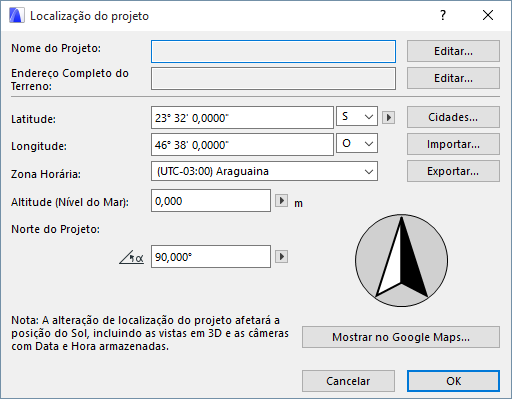Viewport: 512px width, 399px height.
Task: Edit the project name with Editar button
Action: point(453,51)
